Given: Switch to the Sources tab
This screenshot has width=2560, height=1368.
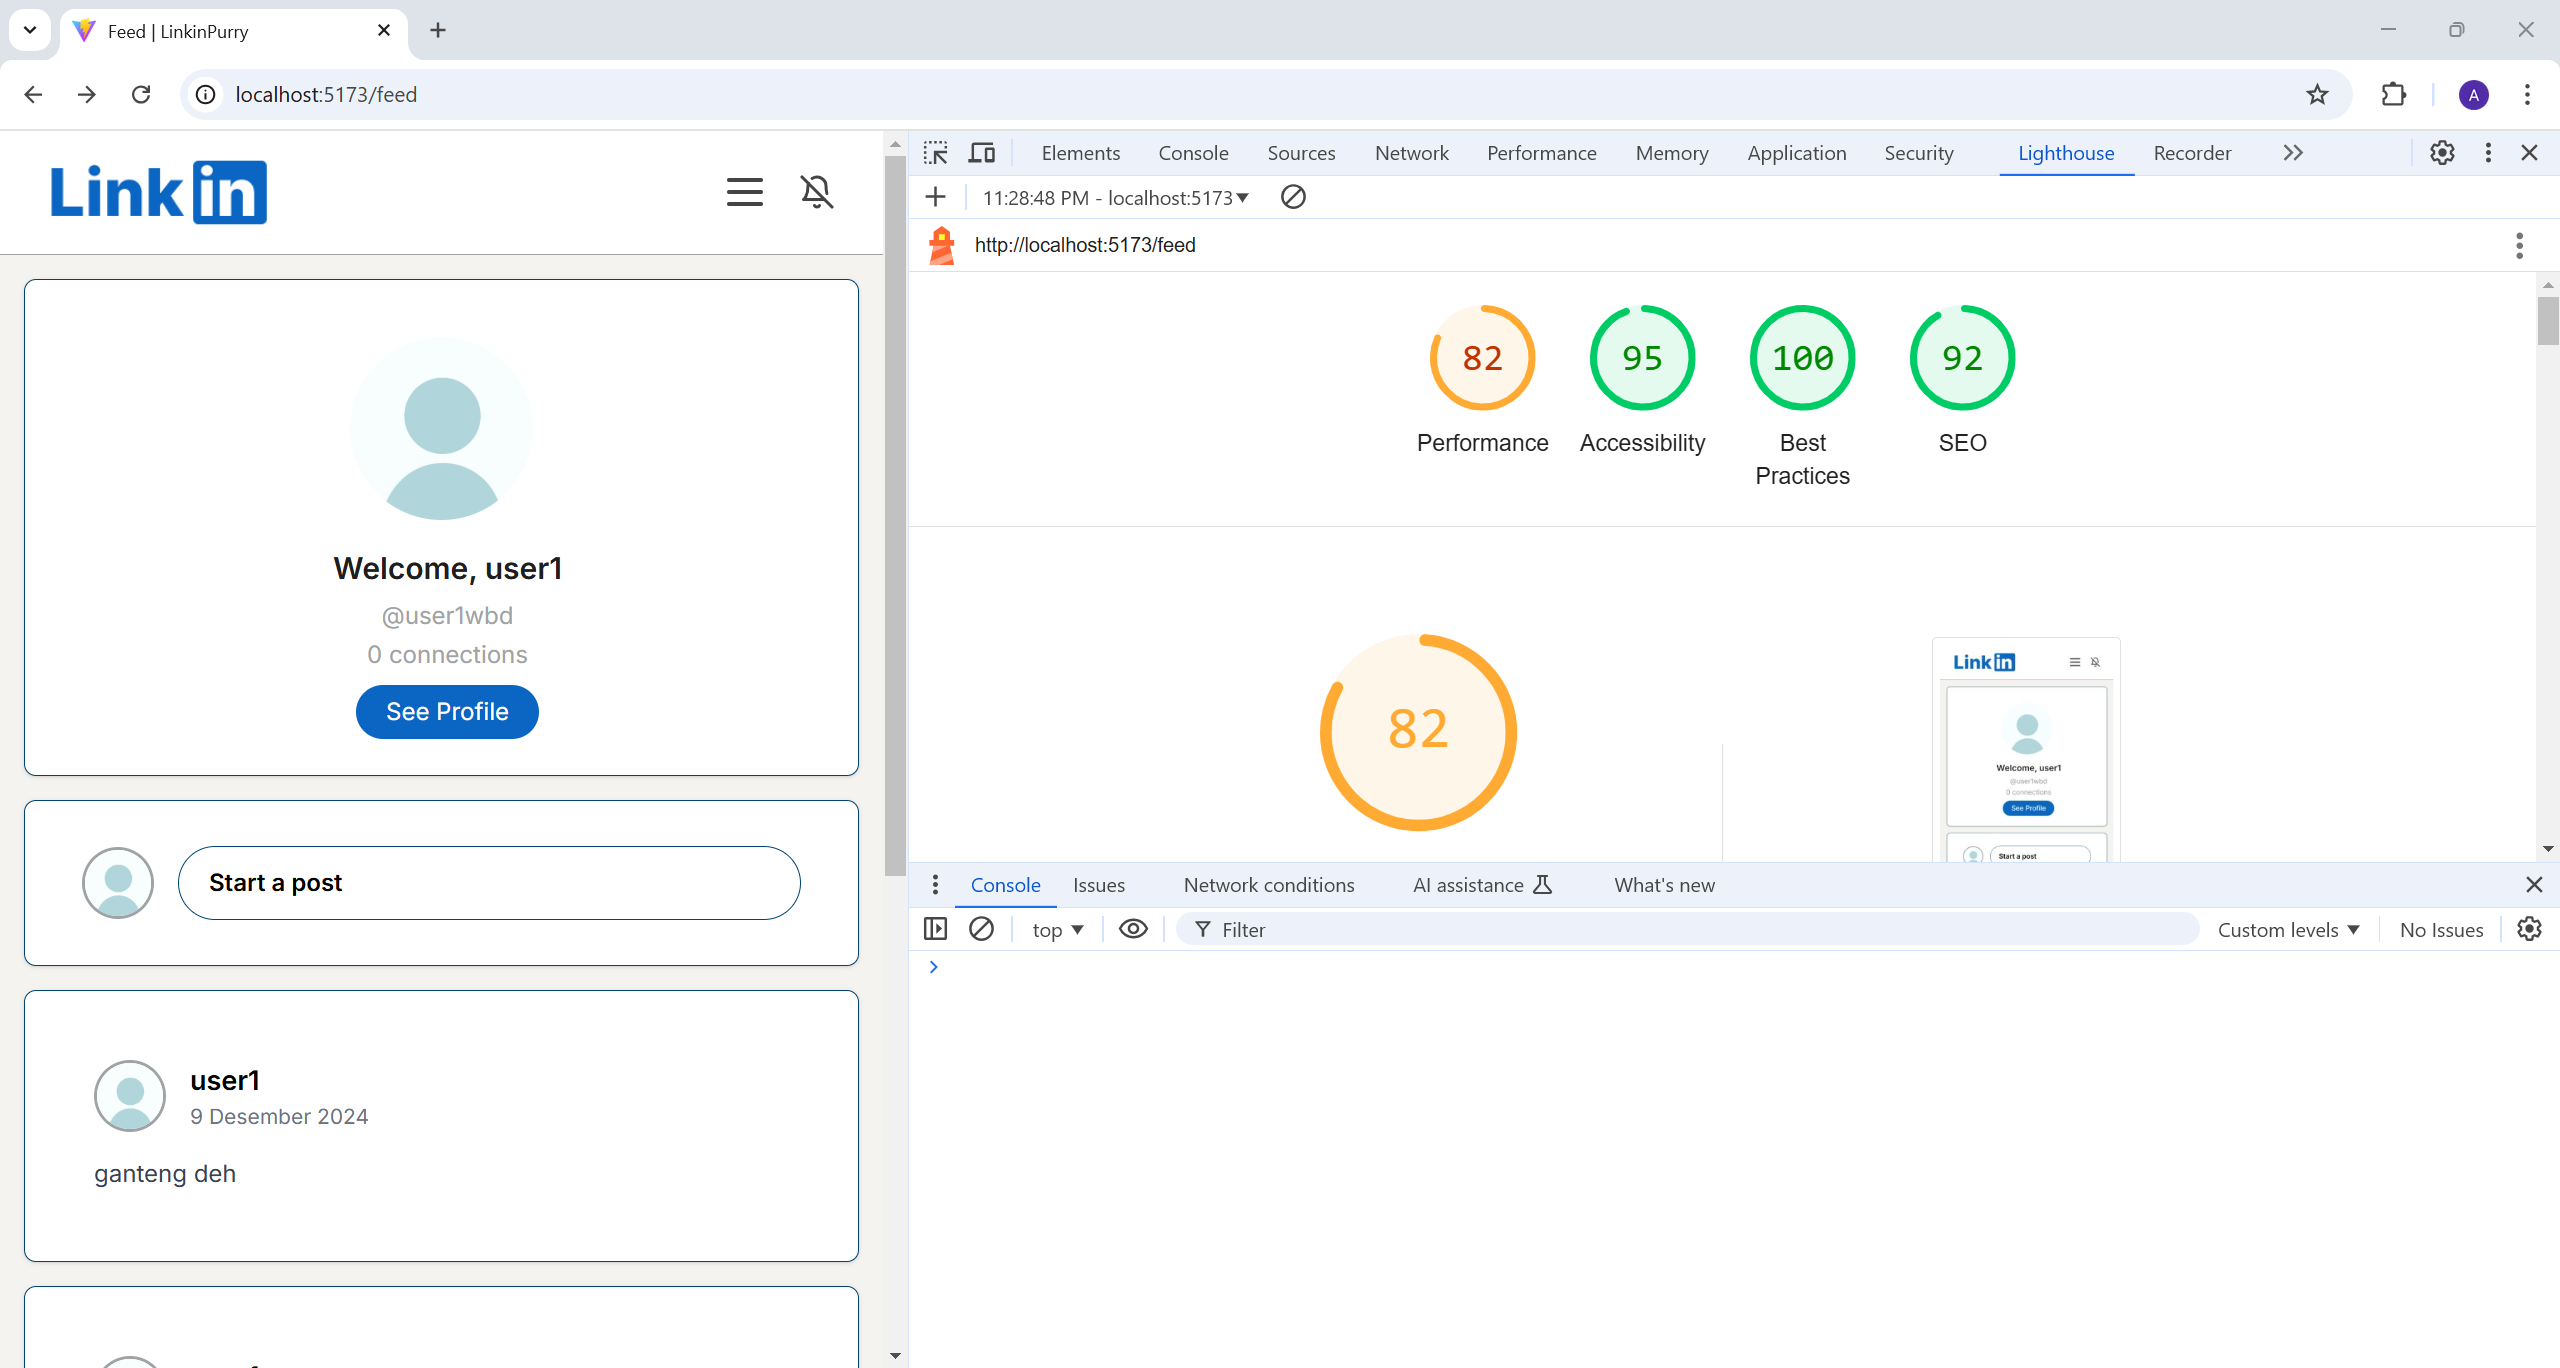Looking at the screenshot, I should pyautogui.click(x=1301, y=153).
